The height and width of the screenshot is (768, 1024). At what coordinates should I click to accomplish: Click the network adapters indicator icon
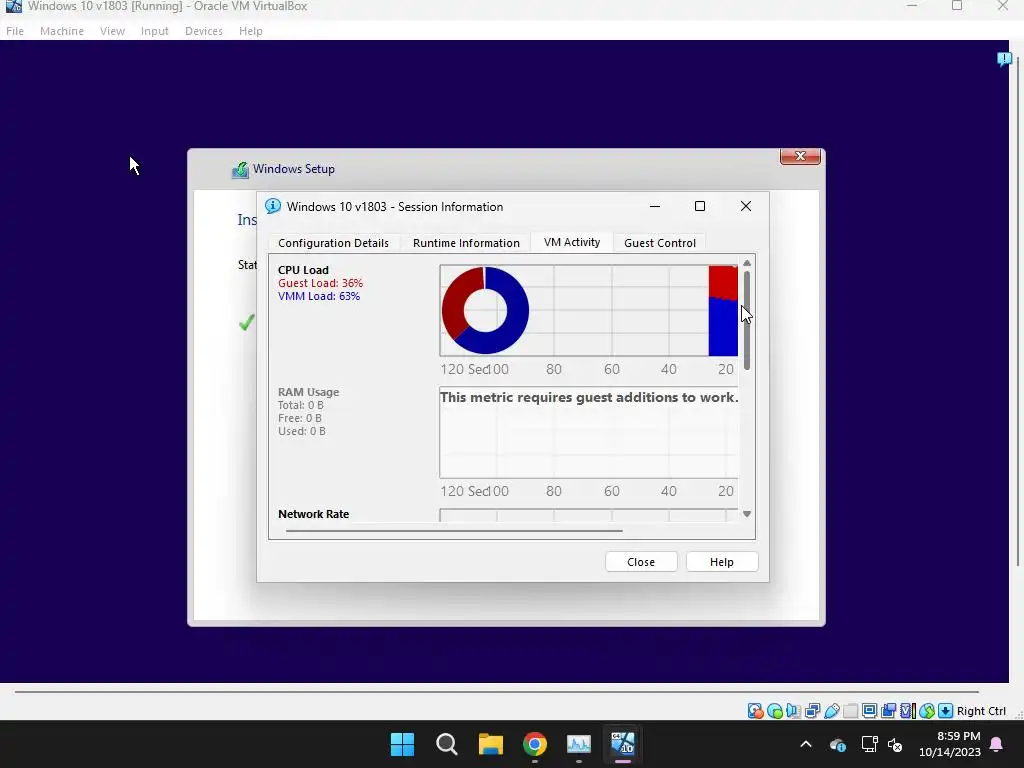pyautogui.click(x=812, y=711)
